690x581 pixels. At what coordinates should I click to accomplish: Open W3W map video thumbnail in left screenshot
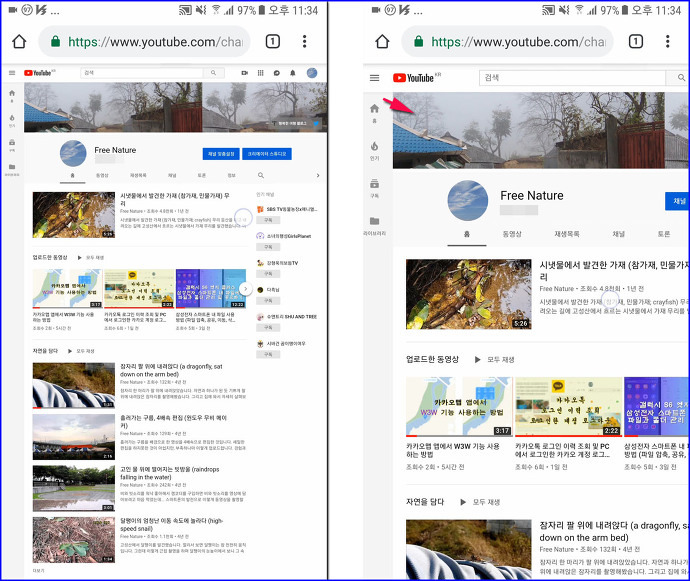click(x=67, y=288)
